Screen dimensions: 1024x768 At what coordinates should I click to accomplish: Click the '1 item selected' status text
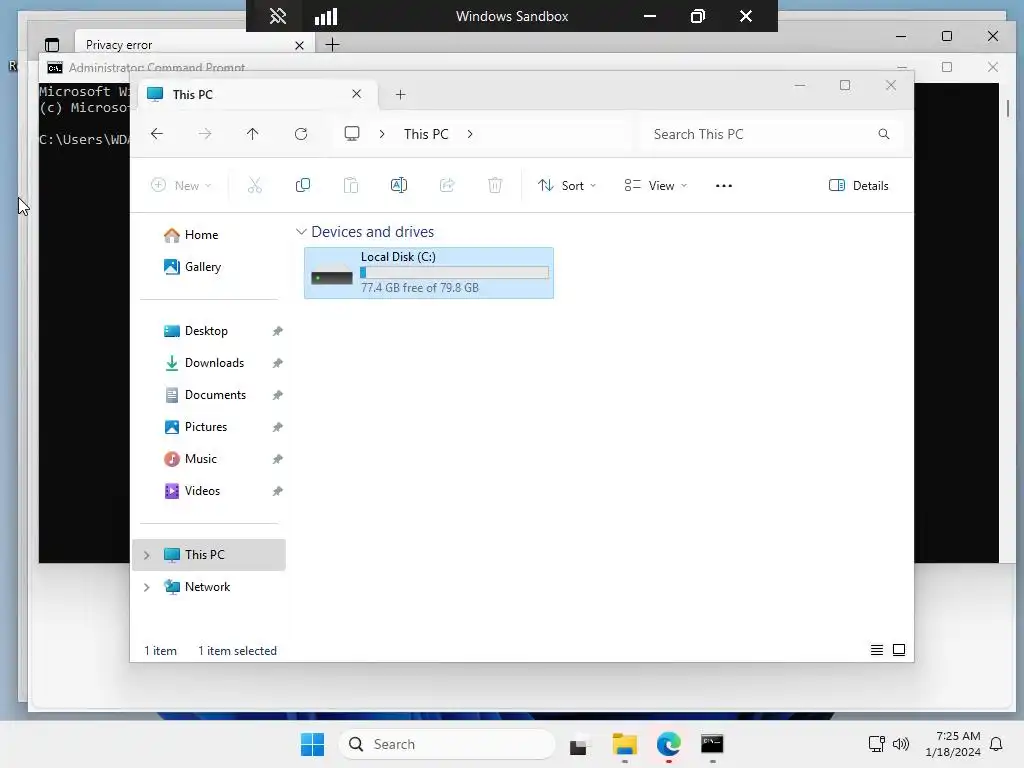click(x=237, y=651)
